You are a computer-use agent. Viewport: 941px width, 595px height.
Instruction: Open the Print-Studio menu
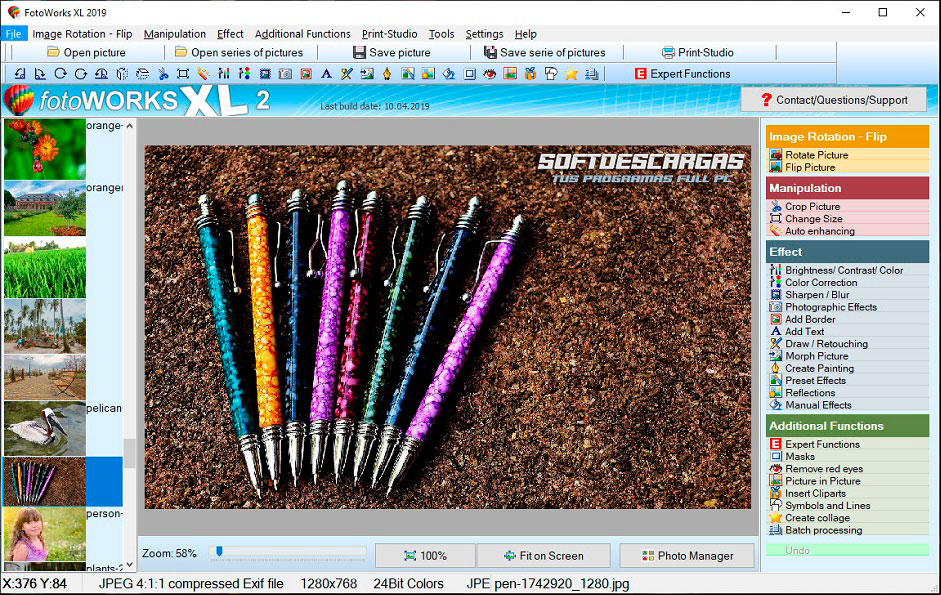click(x=389, y=34)
